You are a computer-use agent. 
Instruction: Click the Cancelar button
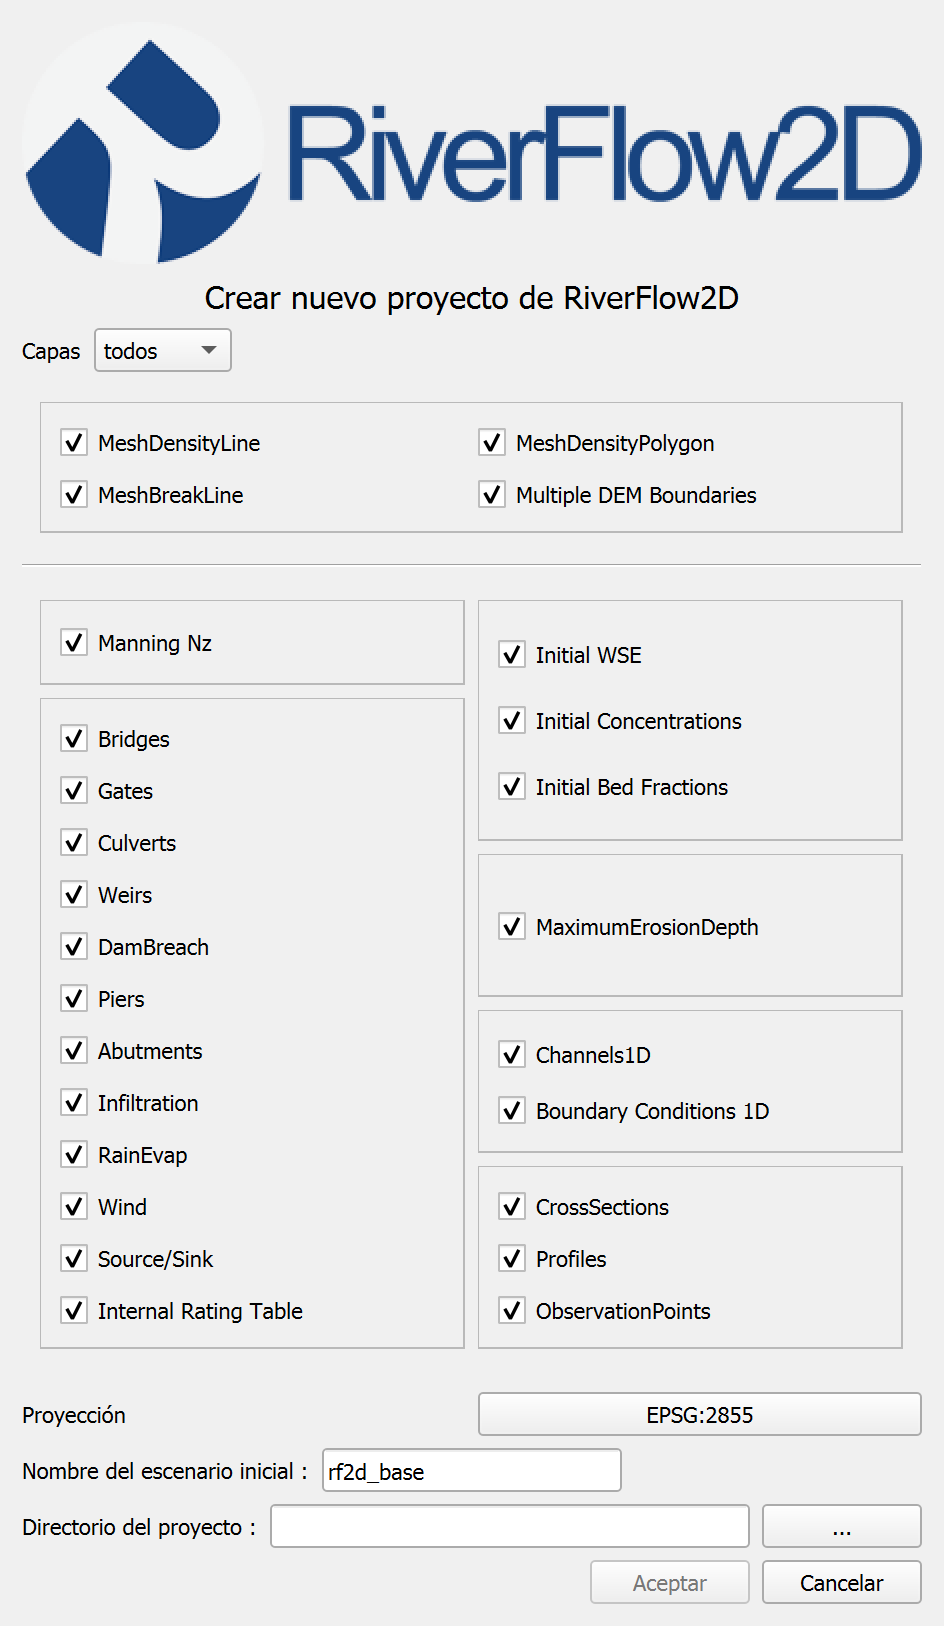[842, 1582]
